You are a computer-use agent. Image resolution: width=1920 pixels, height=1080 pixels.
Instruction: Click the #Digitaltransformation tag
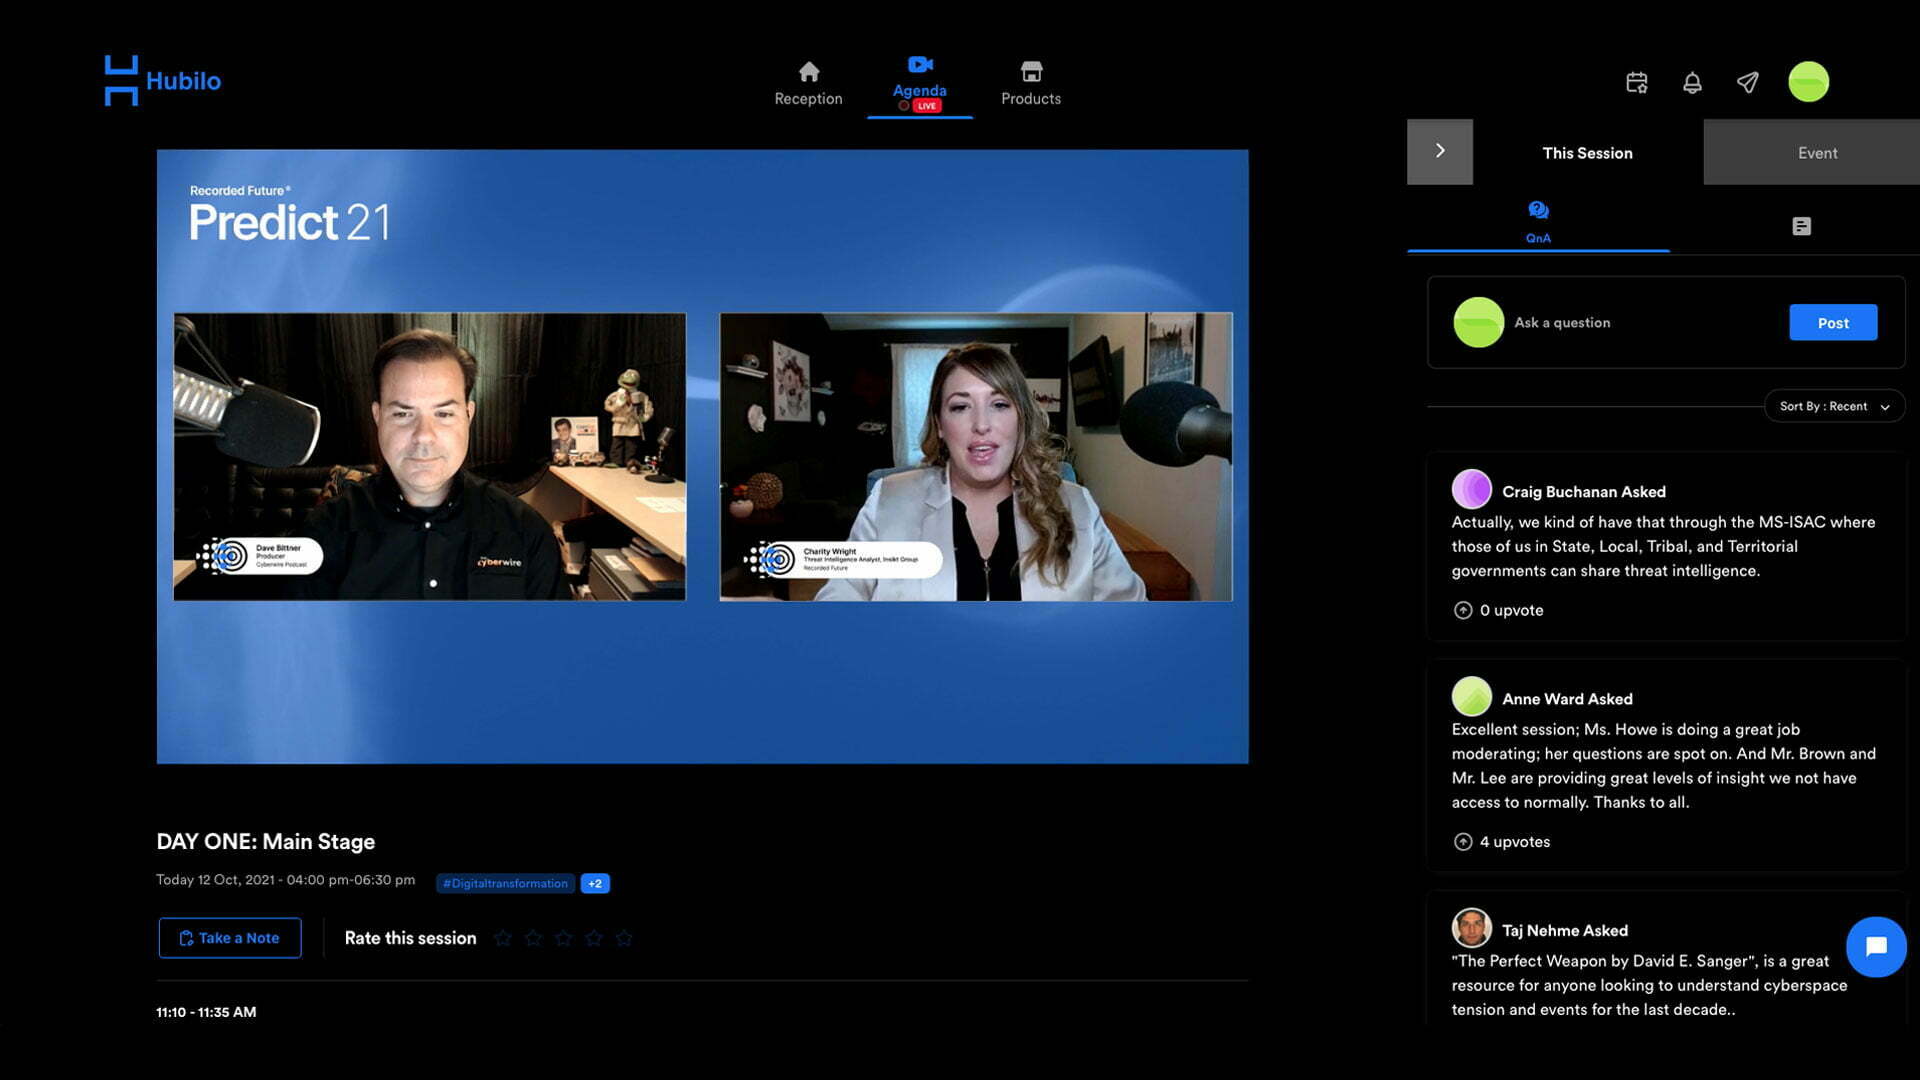tap(505, 883)
